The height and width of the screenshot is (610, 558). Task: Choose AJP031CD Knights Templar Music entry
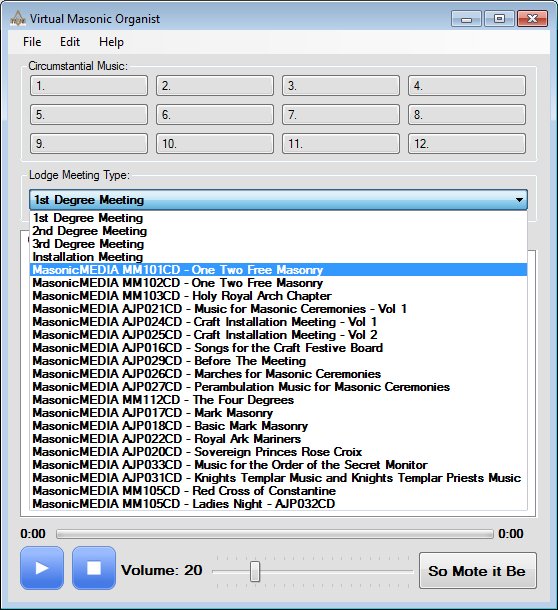tap(278, 478)
